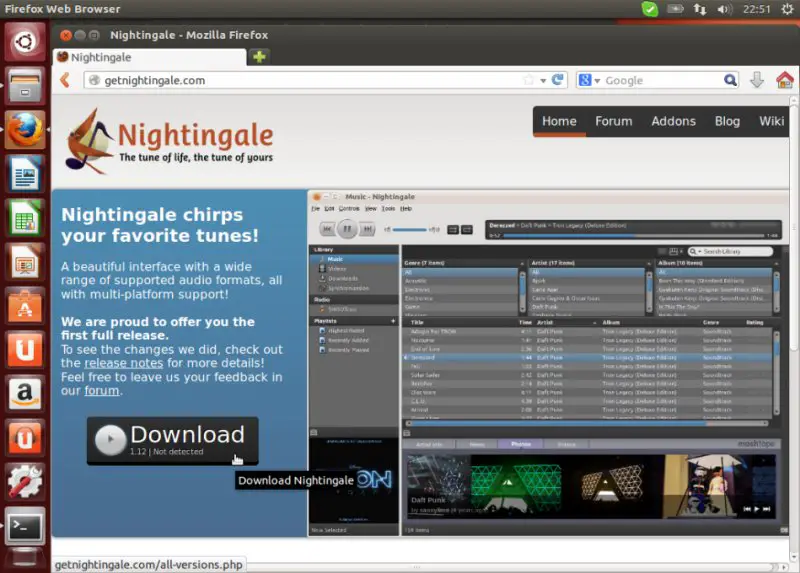The image size is (800, 573).
Task: Open the sound volume indicator
Action: pos(724,9)
